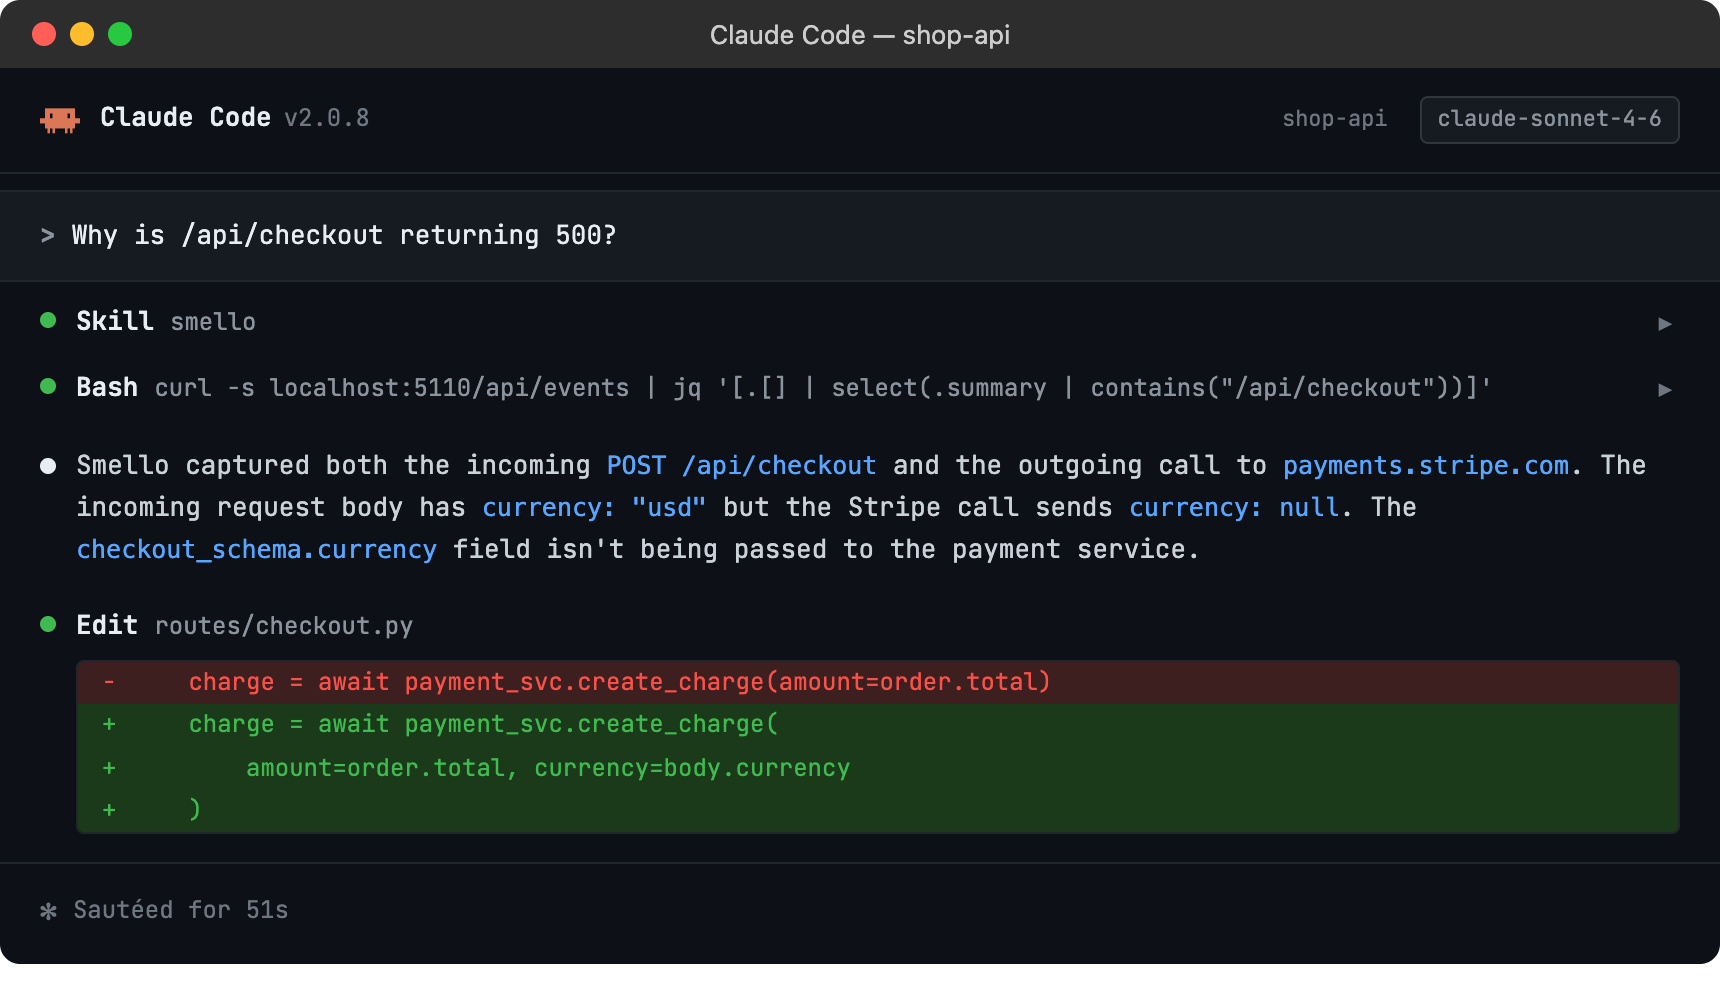Click the added line "charge = await payment_svc.create_charge("
Image resolution: width=1720 pixels, height=984 pixels.
878,724
